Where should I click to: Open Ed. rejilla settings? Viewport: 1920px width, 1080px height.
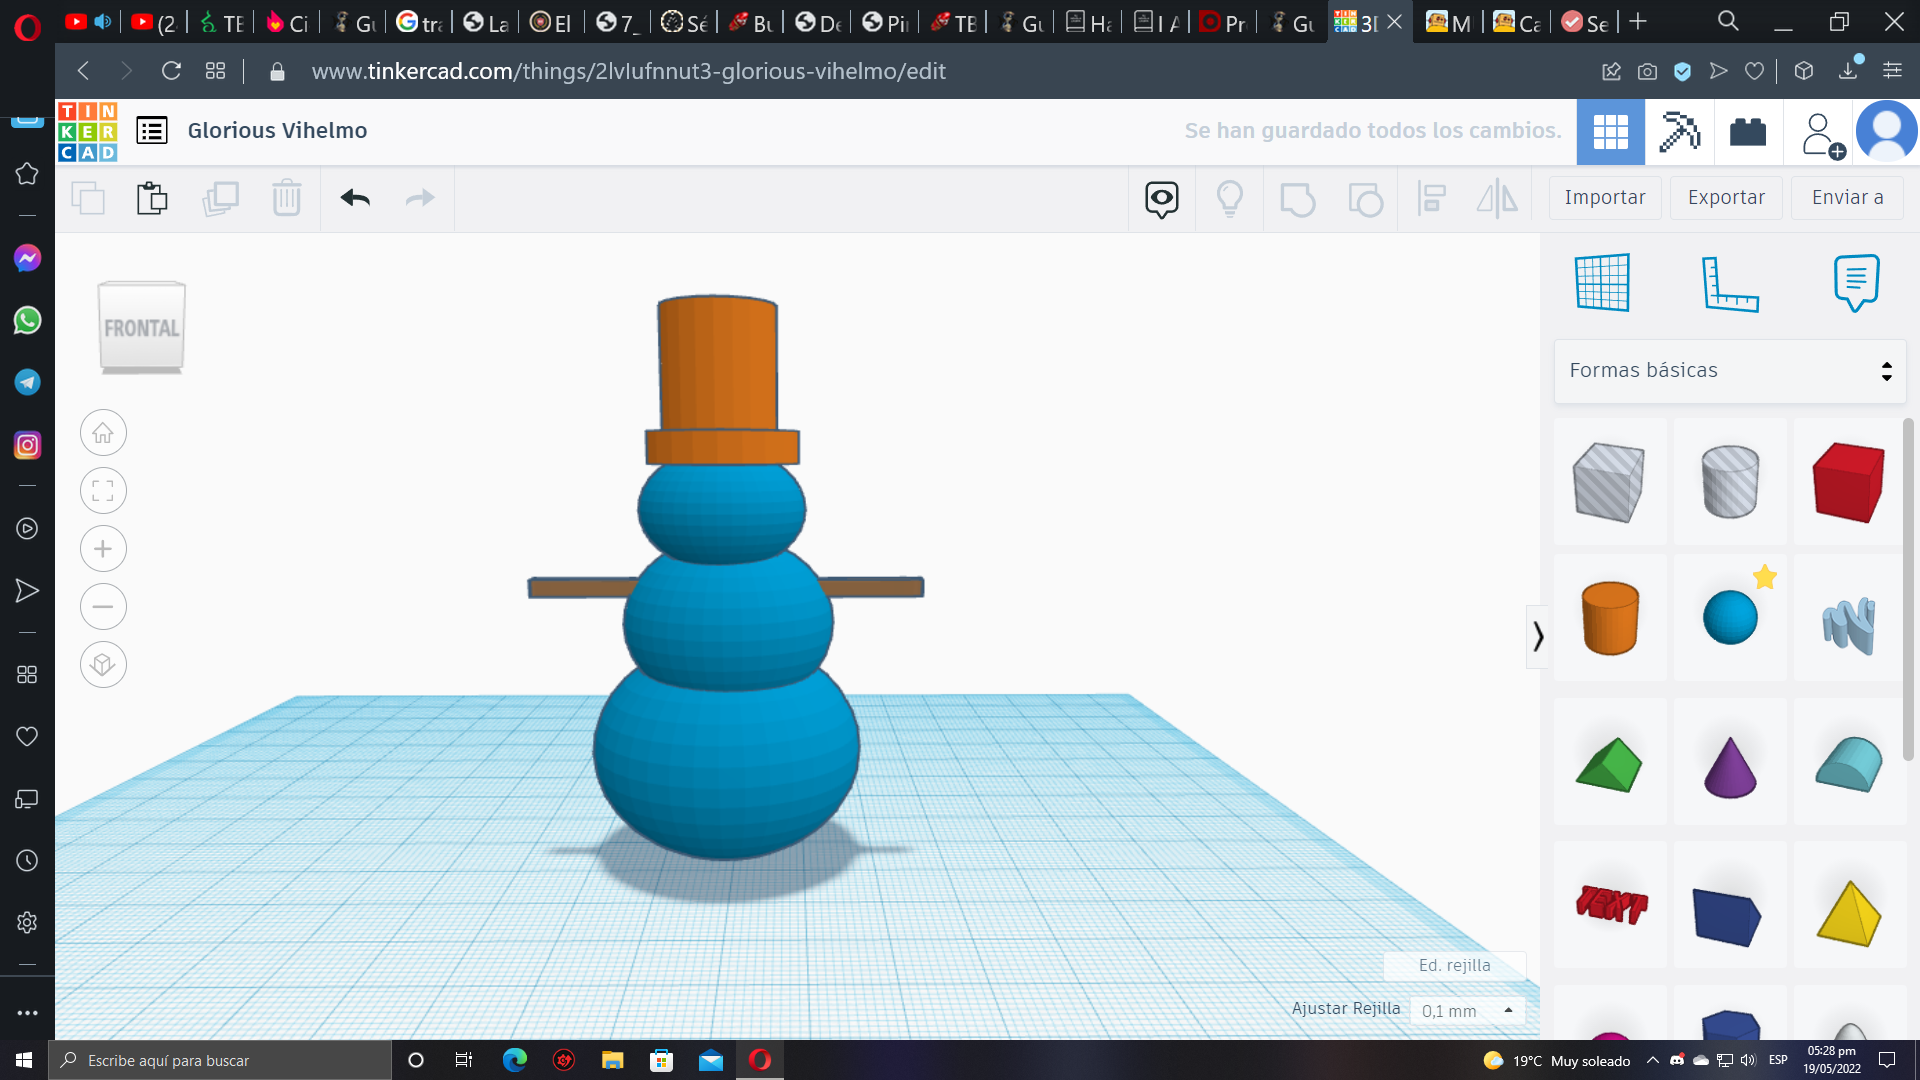[1454, 964]
